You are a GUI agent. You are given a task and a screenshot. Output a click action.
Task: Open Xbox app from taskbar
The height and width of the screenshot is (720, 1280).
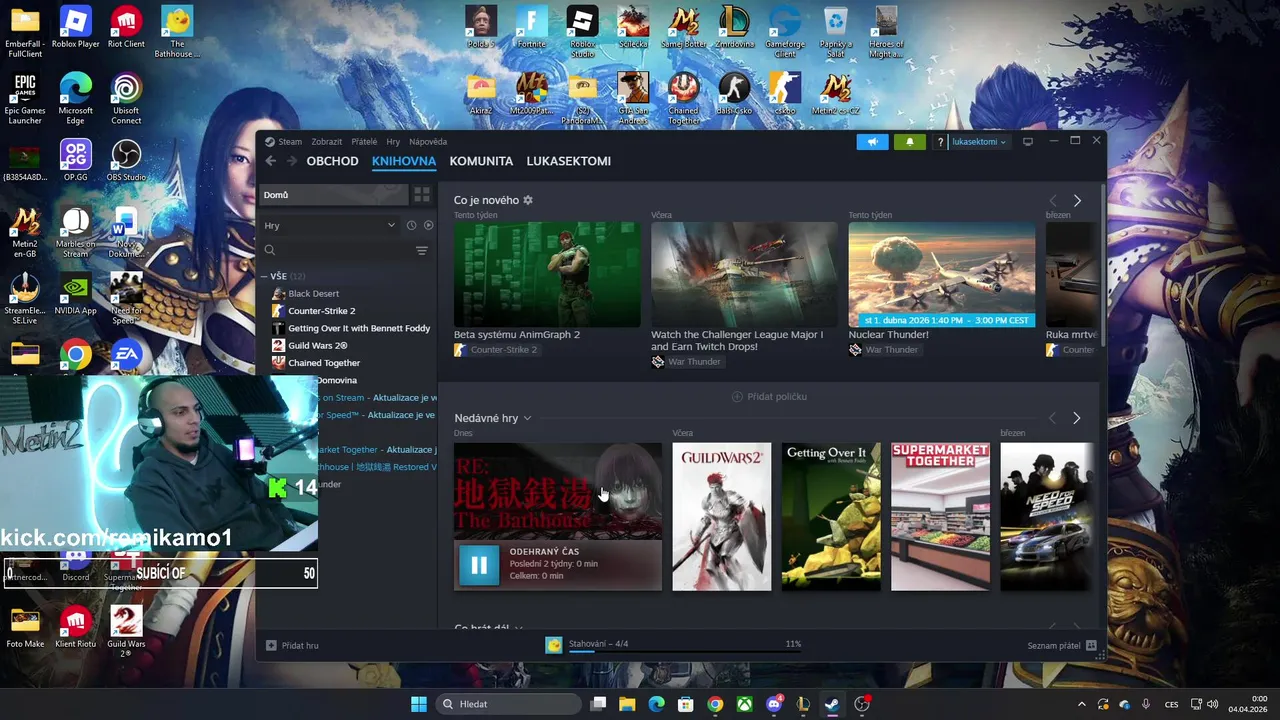coord(745,704)
